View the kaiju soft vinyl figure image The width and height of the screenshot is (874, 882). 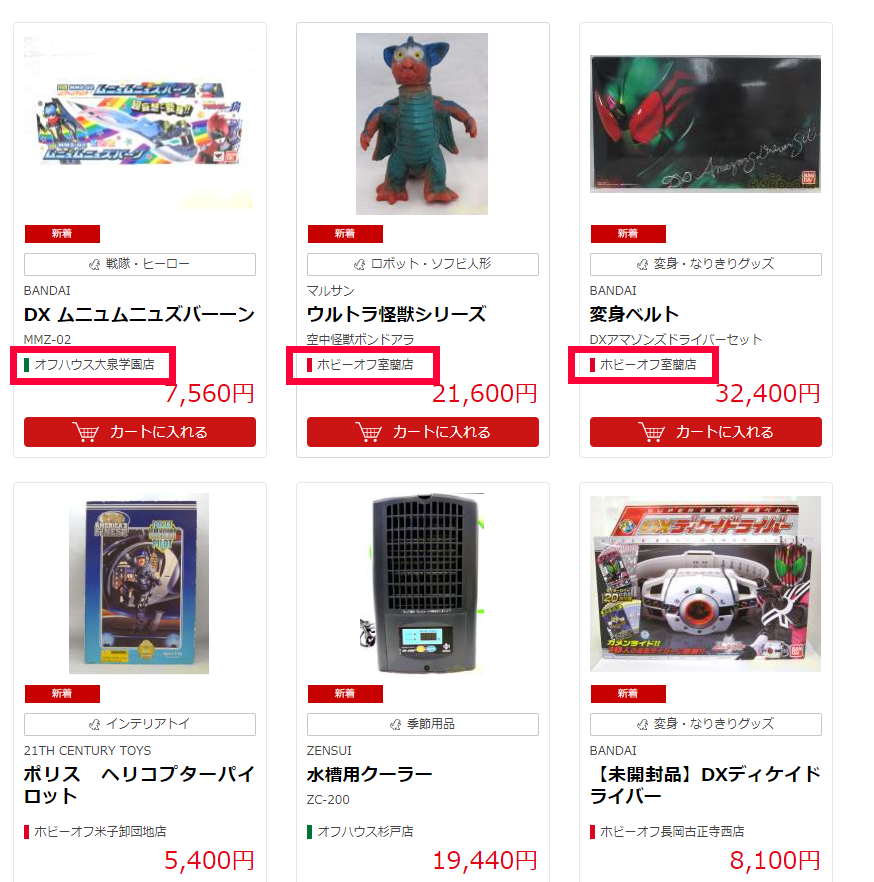click(422, 124)
